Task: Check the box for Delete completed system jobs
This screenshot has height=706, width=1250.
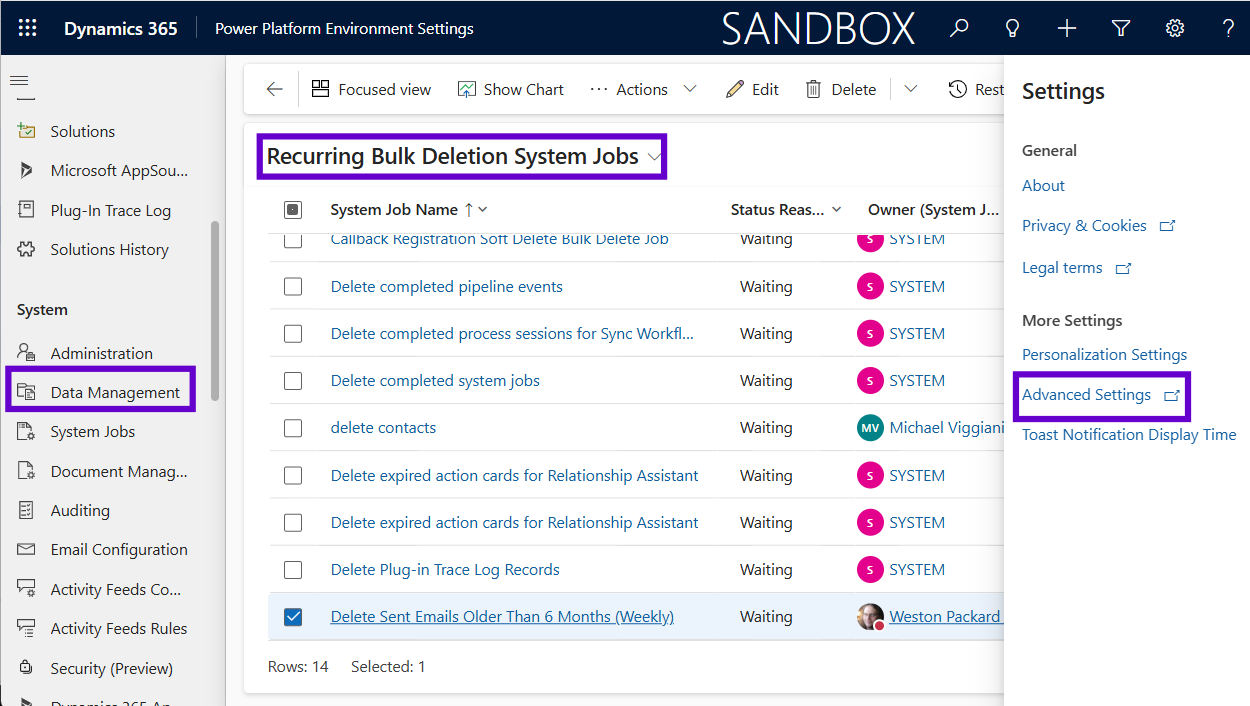Action: [x=293, y=380]
